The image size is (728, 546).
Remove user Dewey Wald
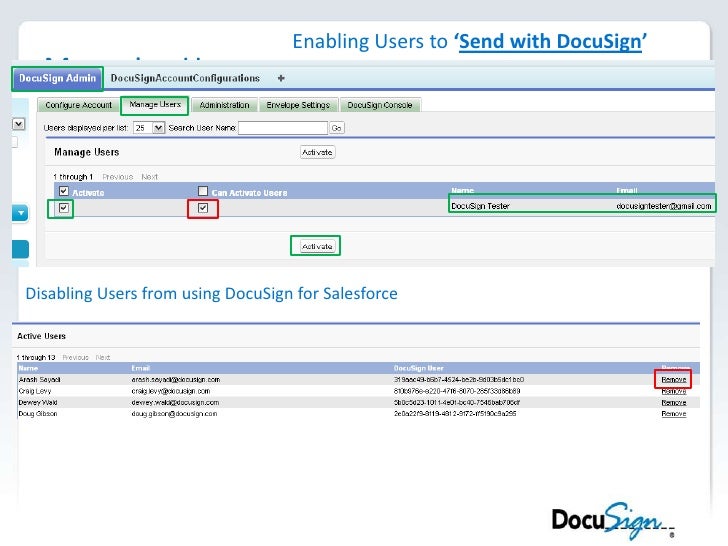[x=673, y=403]
